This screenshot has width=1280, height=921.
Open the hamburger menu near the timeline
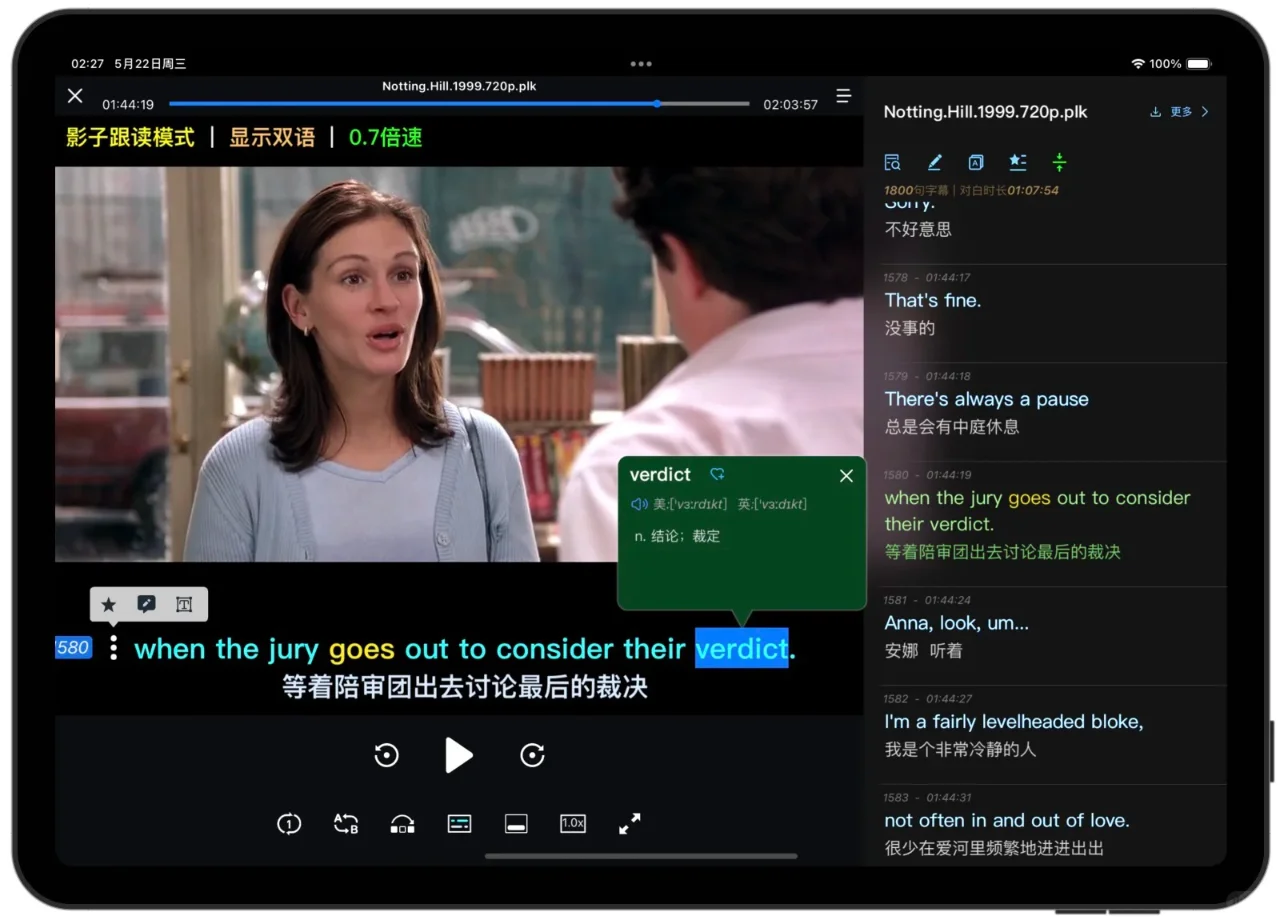(843, 96)
